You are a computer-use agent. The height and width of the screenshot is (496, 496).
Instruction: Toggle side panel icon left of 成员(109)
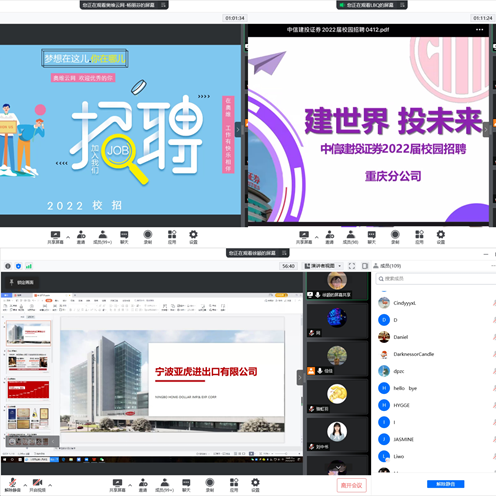click(365, 266)
